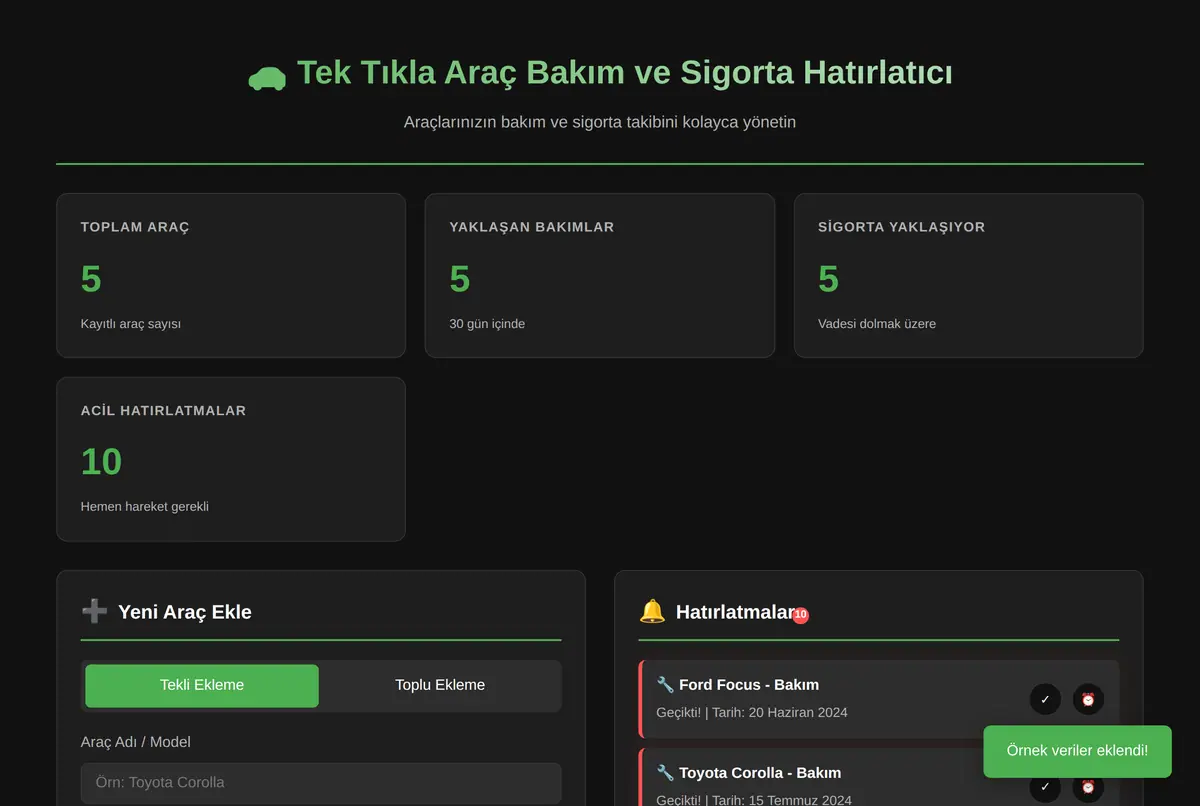Click the bell icon beside Hatırlatmalar
Image resolution: width=1200 pixels, height=806 pixels.
(x=652, y=611)
